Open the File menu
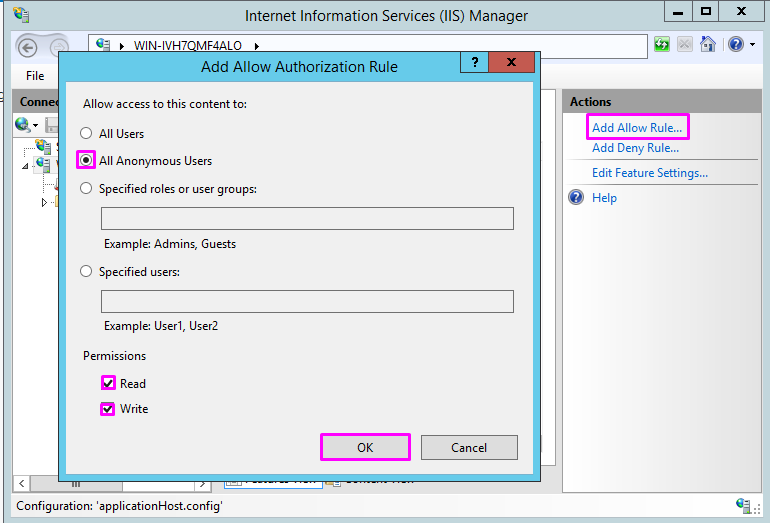 (35, 76)
